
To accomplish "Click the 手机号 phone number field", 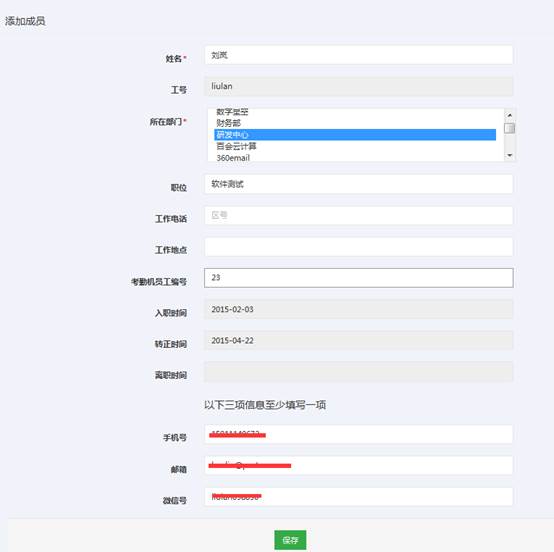I will 358,434.
